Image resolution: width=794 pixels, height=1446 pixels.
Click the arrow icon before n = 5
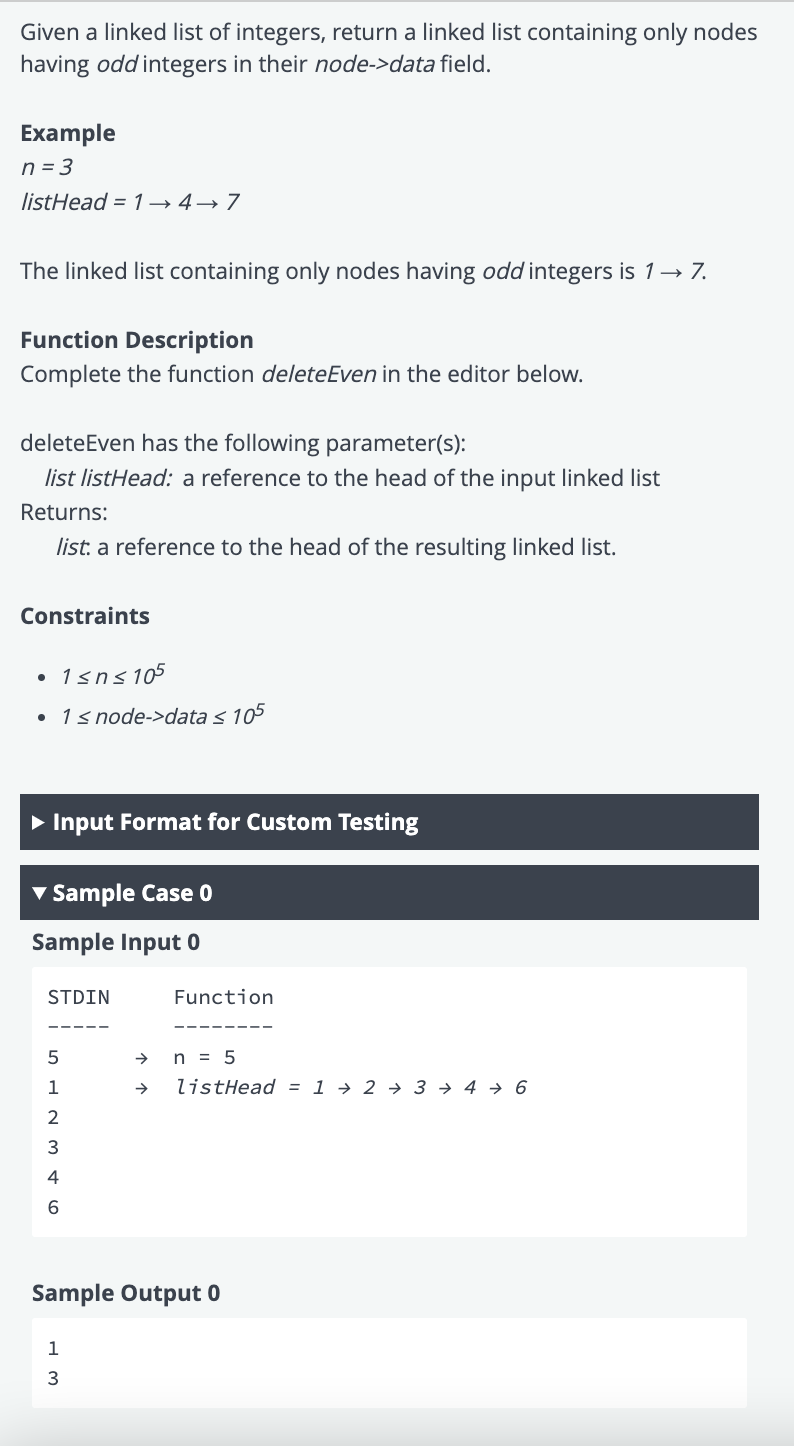pos(142,1058)
